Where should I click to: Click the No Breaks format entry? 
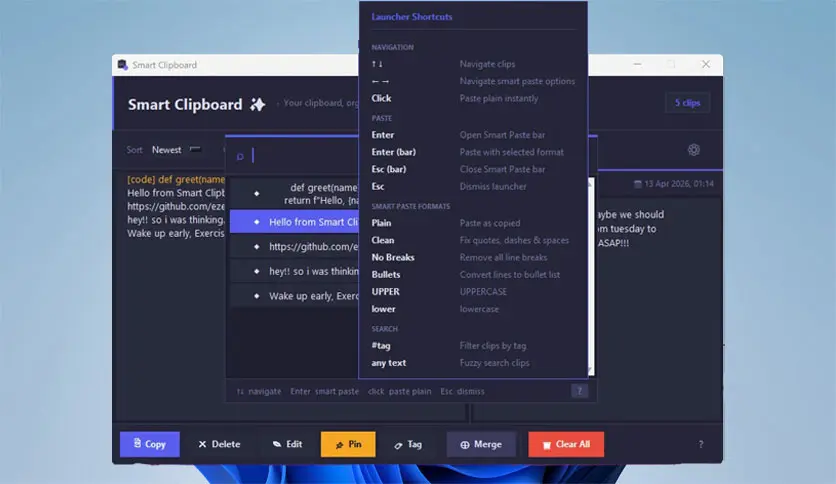(x=393, y=257)
